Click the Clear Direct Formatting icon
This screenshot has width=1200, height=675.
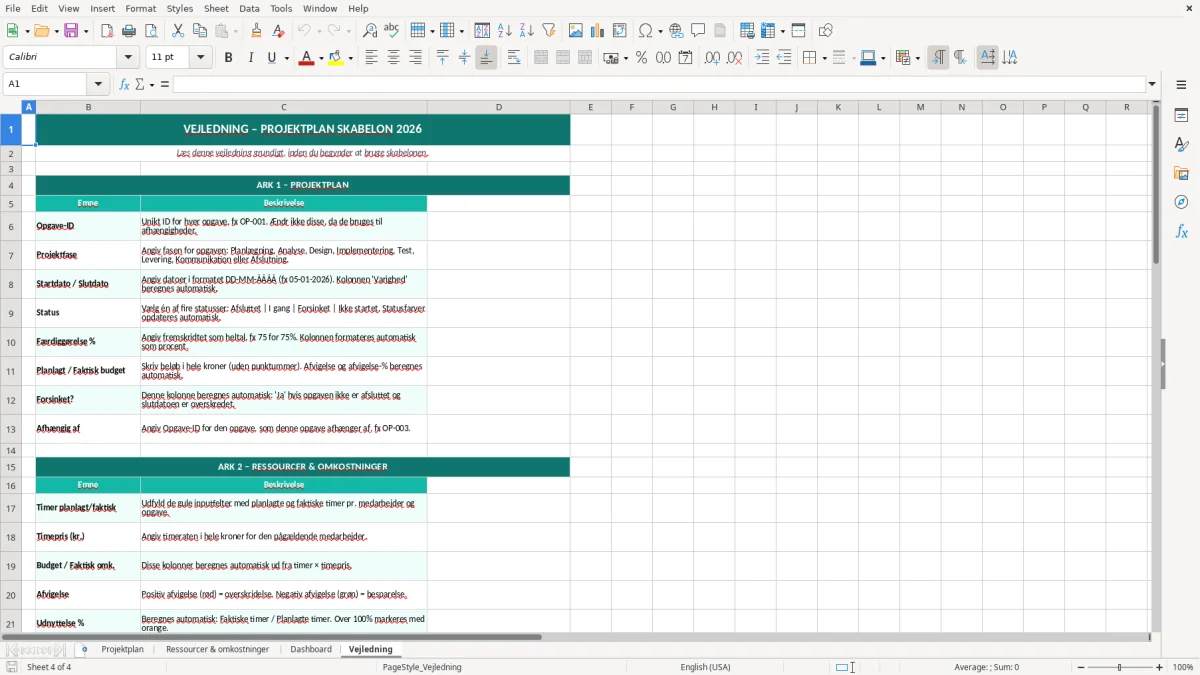[x=279, y=31]
